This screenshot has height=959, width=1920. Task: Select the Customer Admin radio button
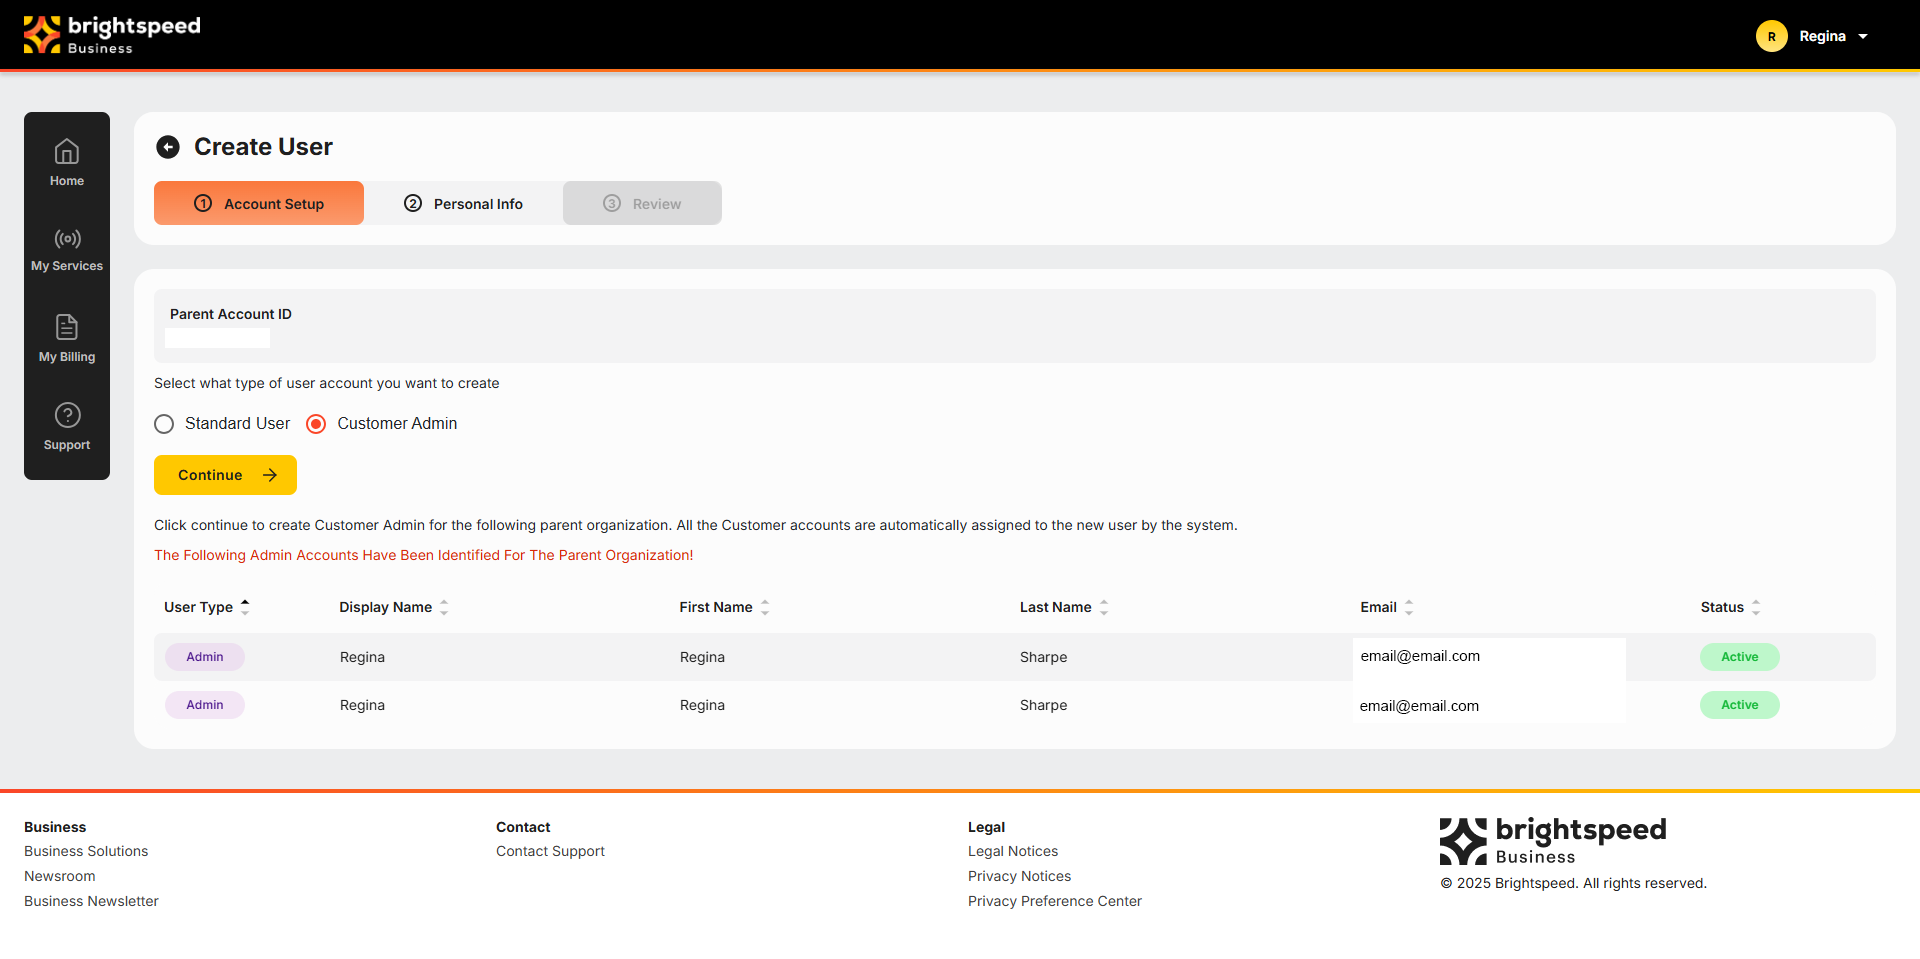[316, 424]
